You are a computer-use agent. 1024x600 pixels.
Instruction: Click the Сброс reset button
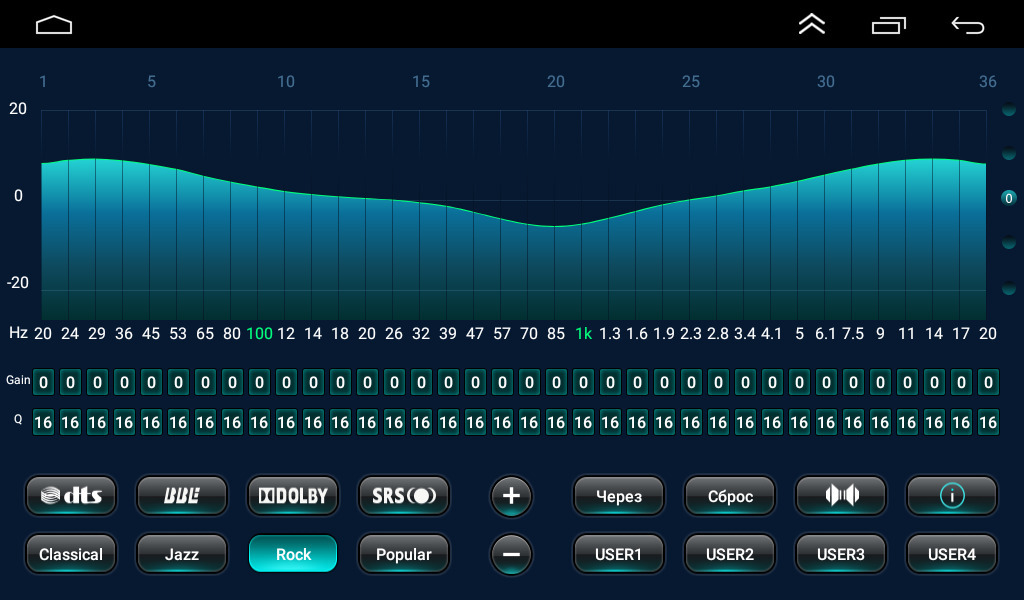click(730, 495)
